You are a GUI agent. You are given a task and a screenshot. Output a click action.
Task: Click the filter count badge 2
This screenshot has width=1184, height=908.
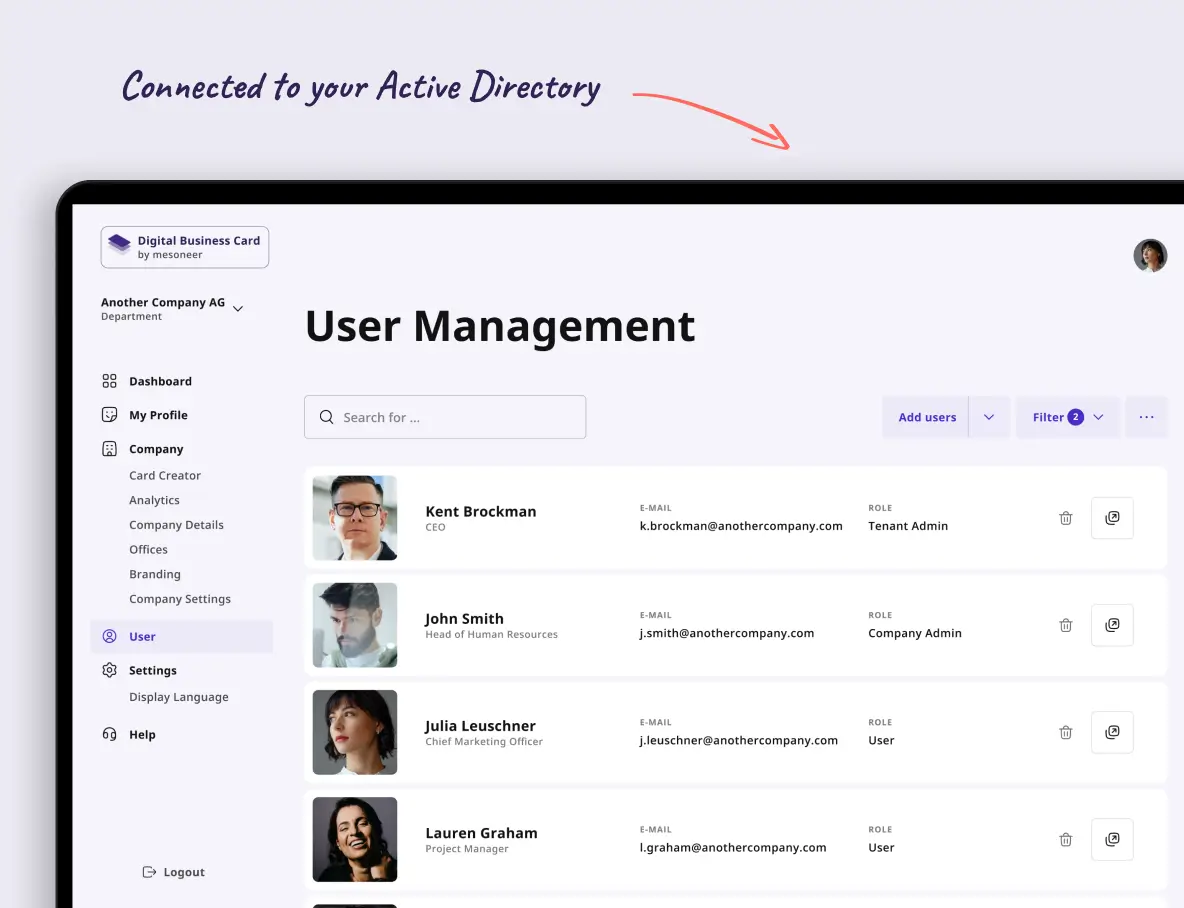click(1075, 417)
